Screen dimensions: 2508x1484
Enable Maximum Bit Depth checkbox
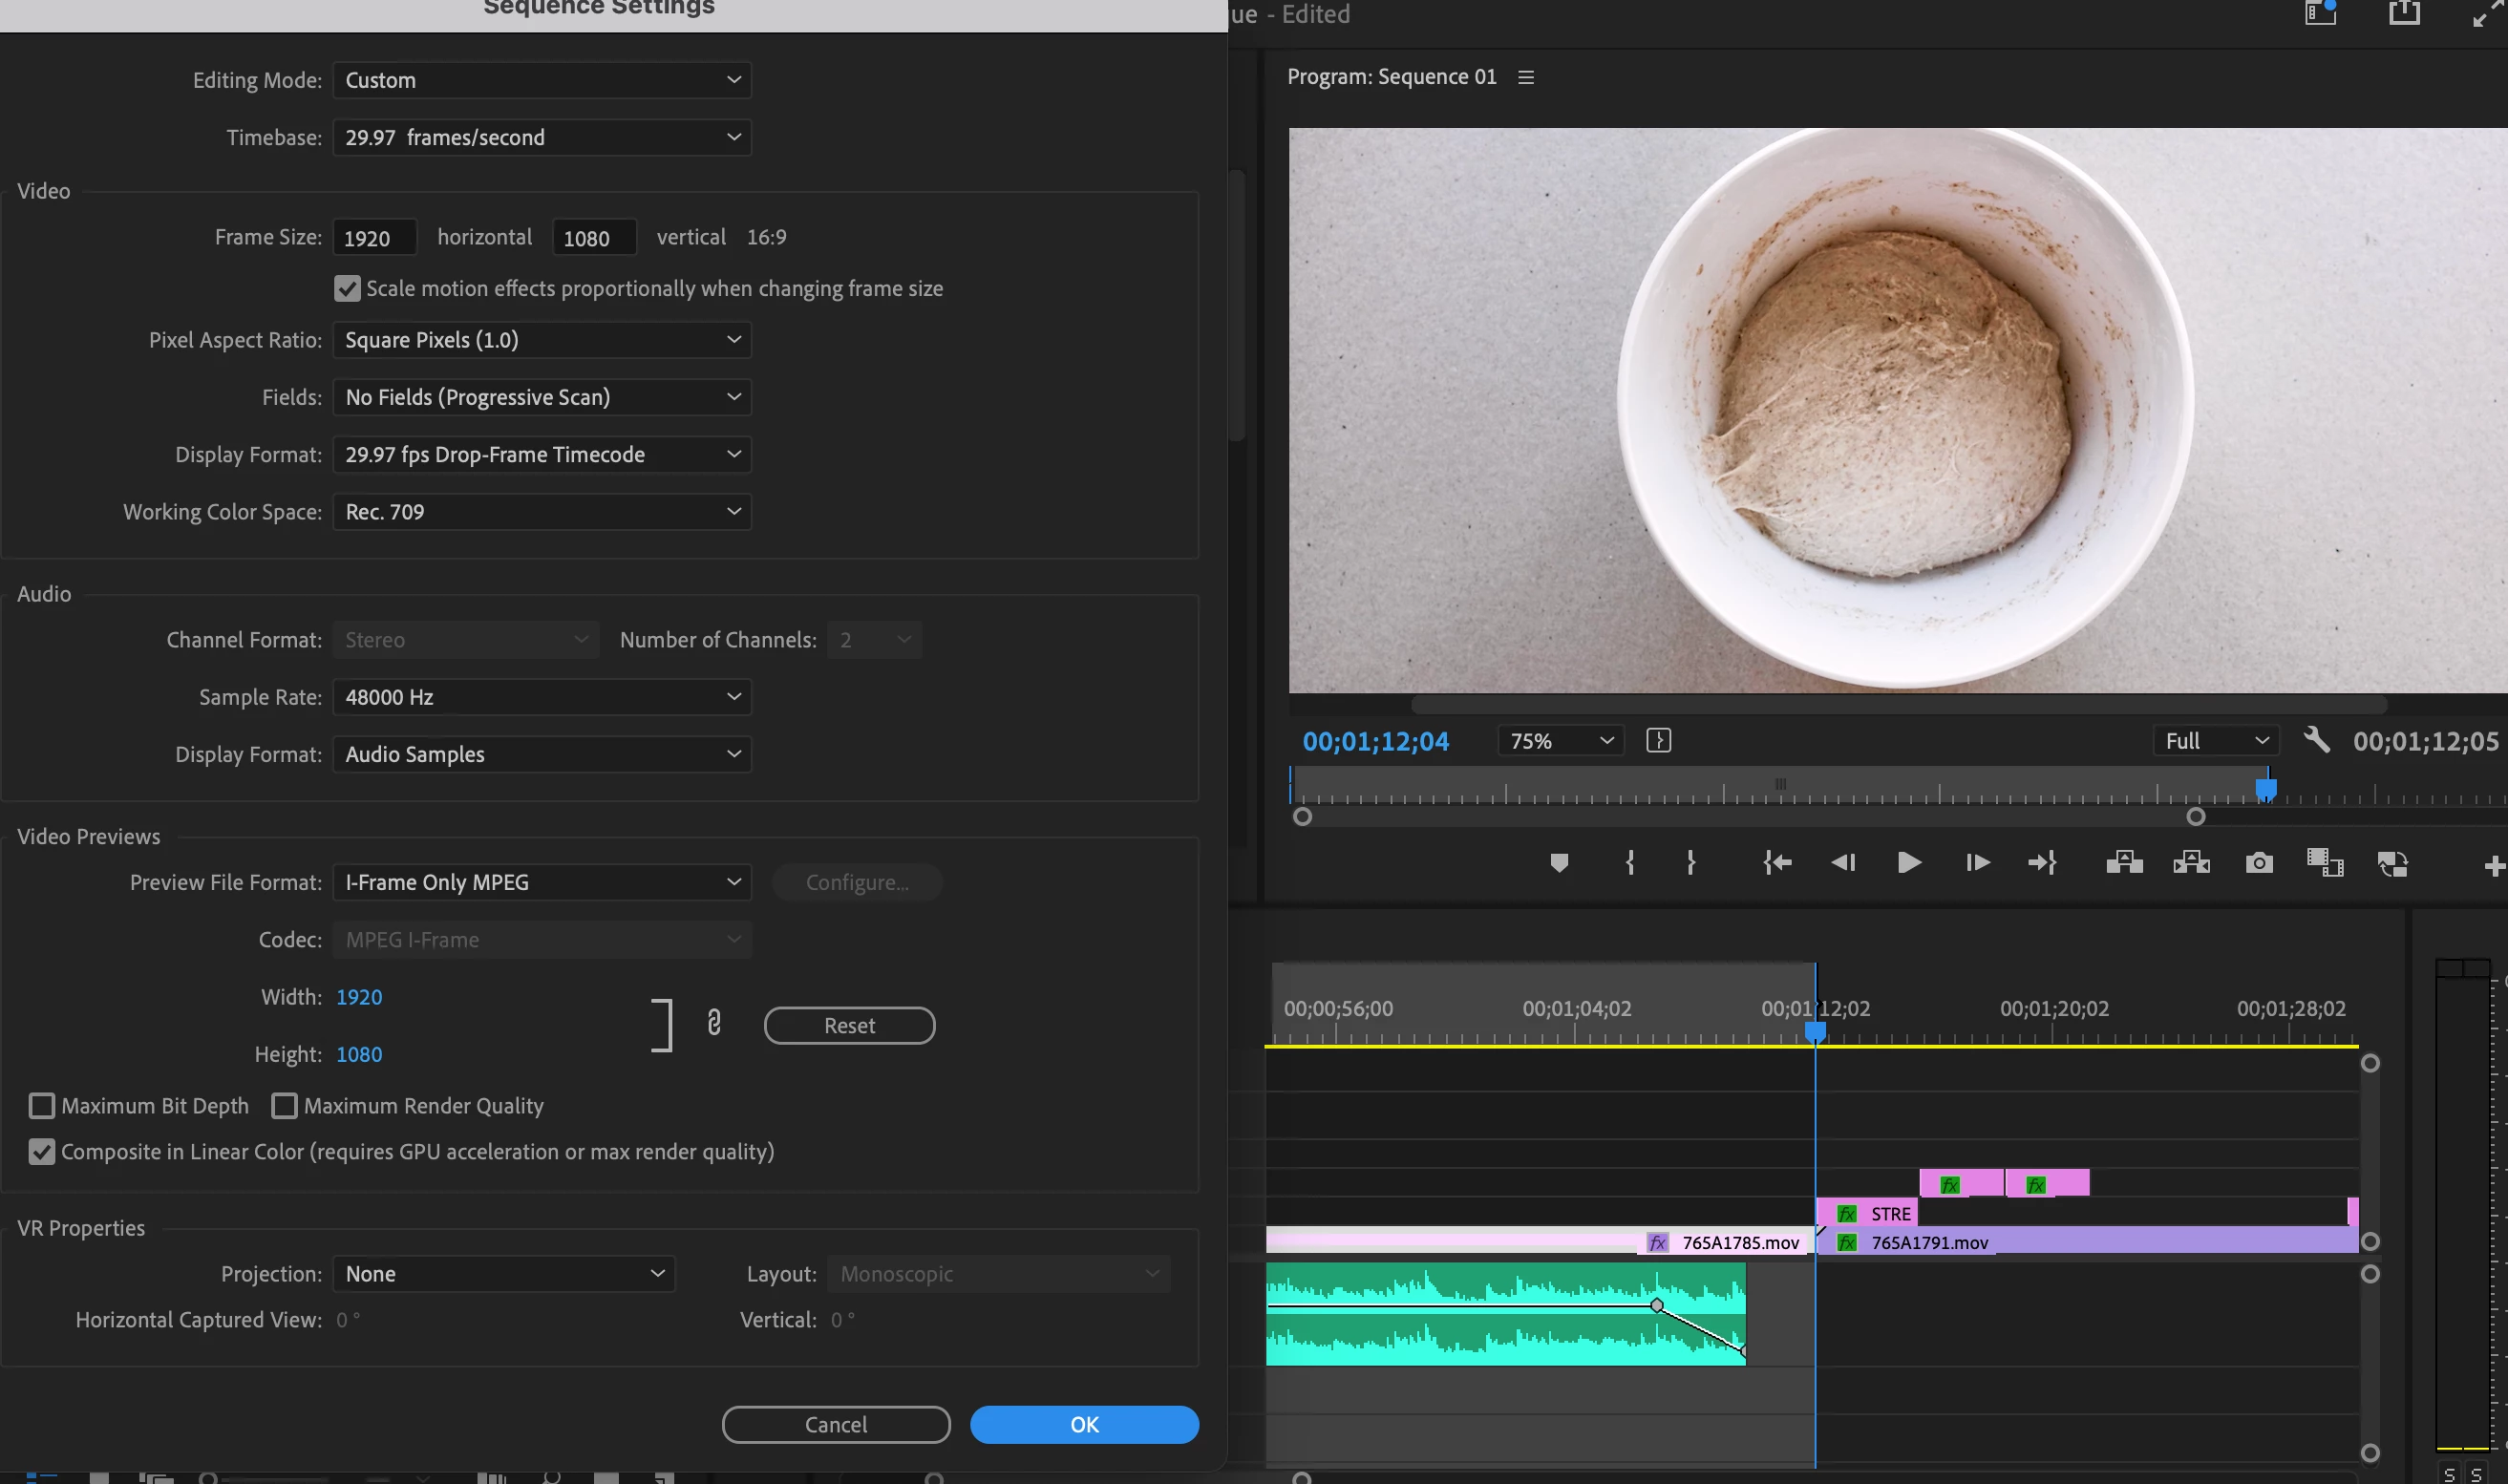coord(41,1106)
